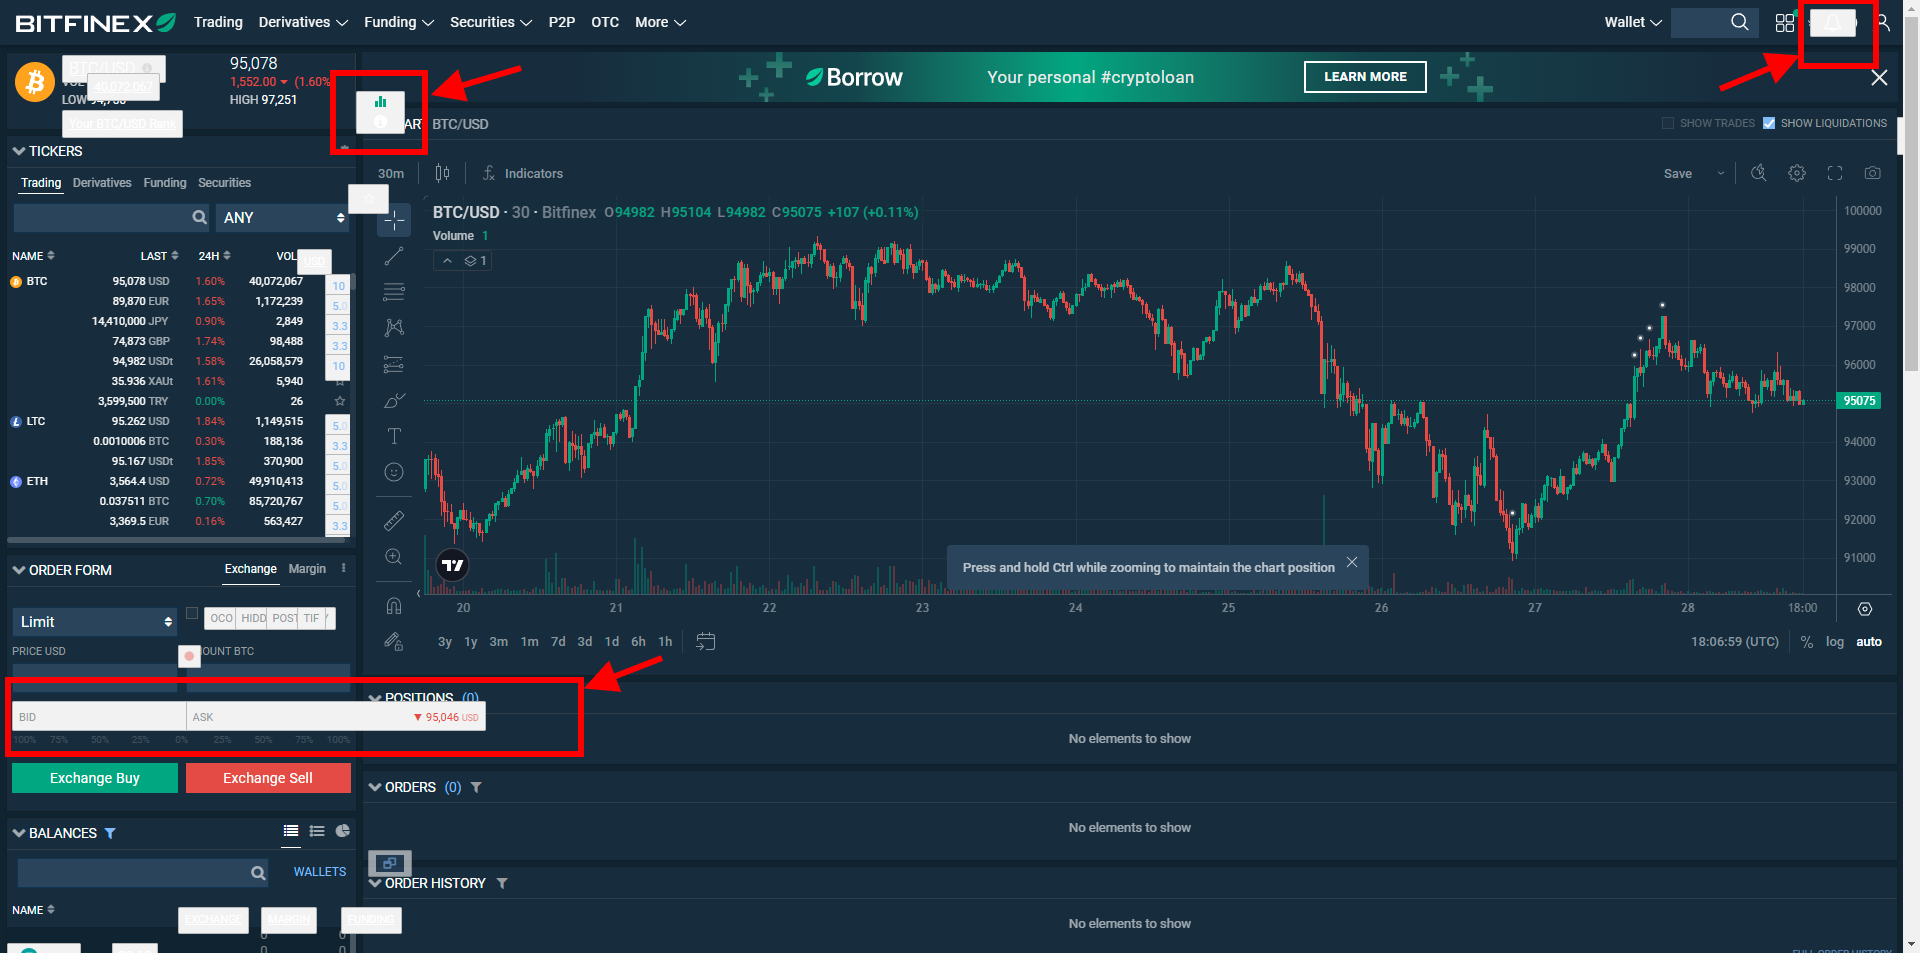The image size is (1920, 953).
Task: Select the brush drawing tool
Action: pos(394,400)
